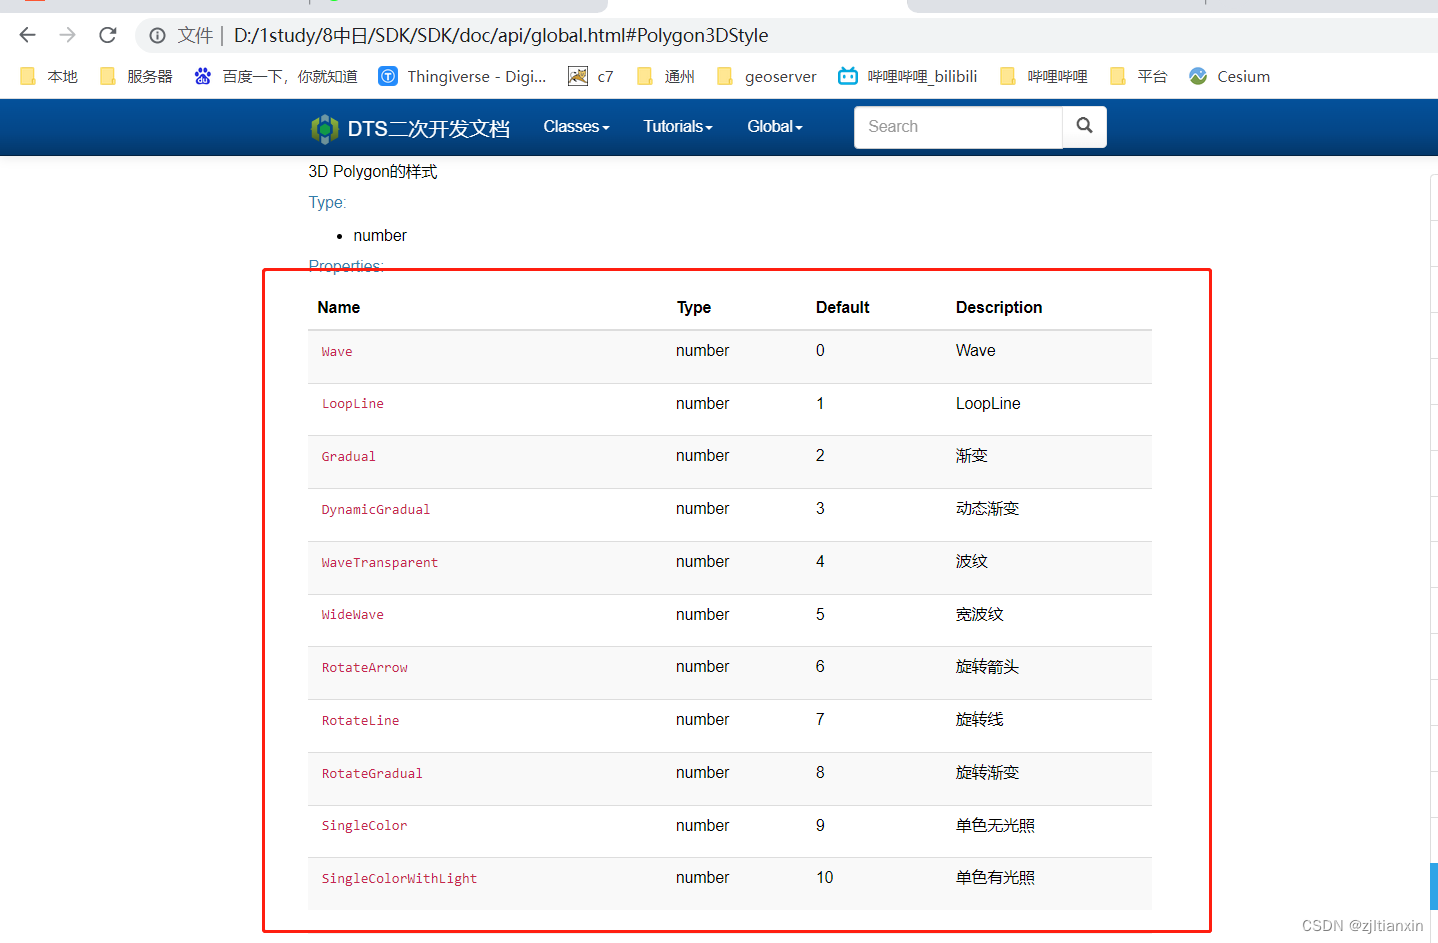Click the 宽波纹 description cell
1438x943 pixels.
980,615
